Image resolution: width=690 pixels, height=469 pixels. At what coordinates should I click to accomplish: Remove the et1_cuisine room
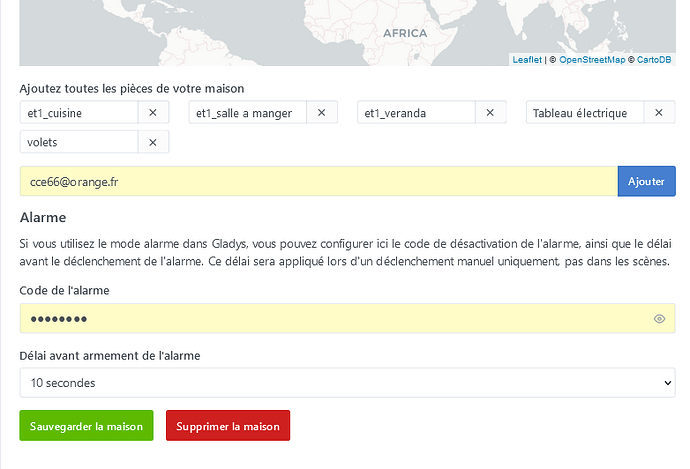click(153, 113)
